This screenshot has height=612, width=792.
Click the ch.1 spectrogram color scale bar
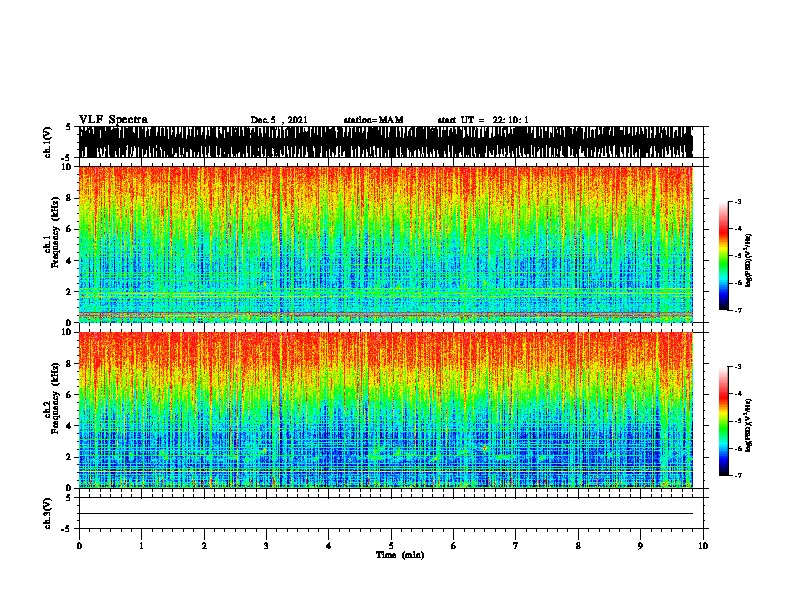pos(723,256)
